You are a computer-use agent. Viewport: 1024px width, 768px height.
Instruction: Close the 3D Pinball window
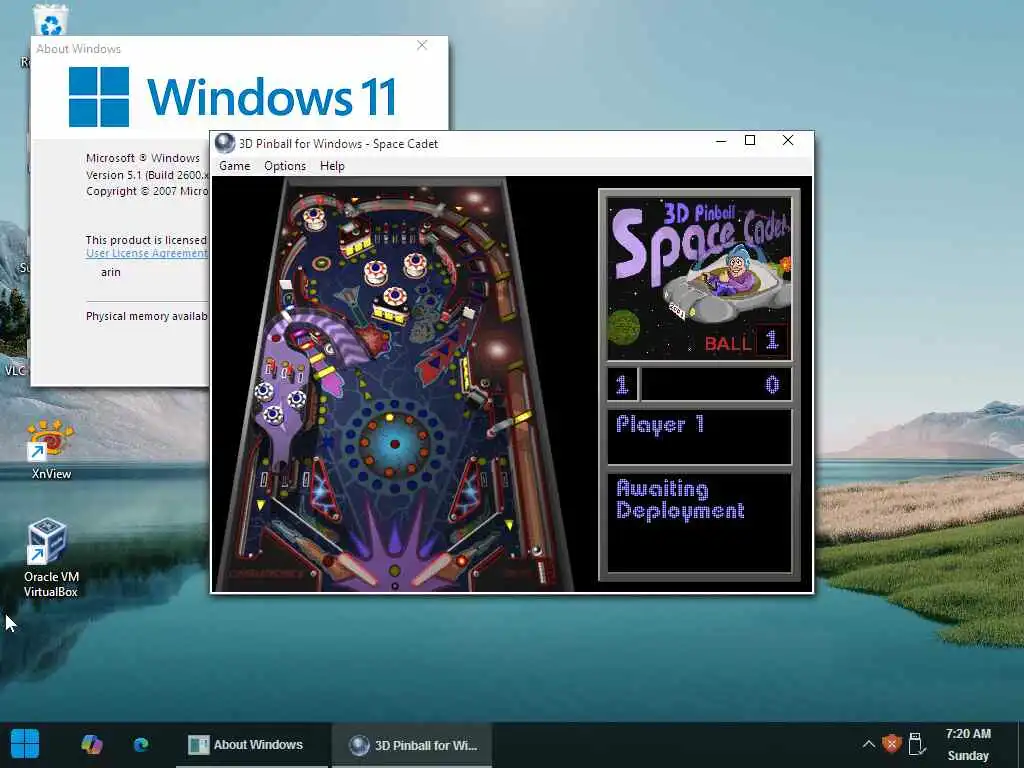coord(788,140)
